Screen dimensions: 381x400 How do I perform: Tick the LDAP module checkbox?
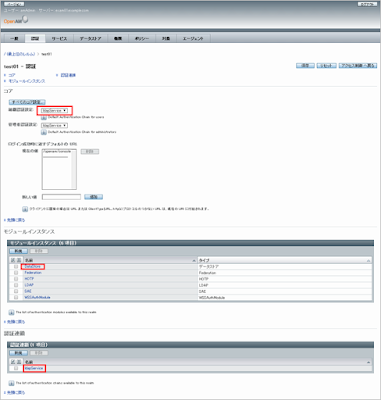click(16, 285)
